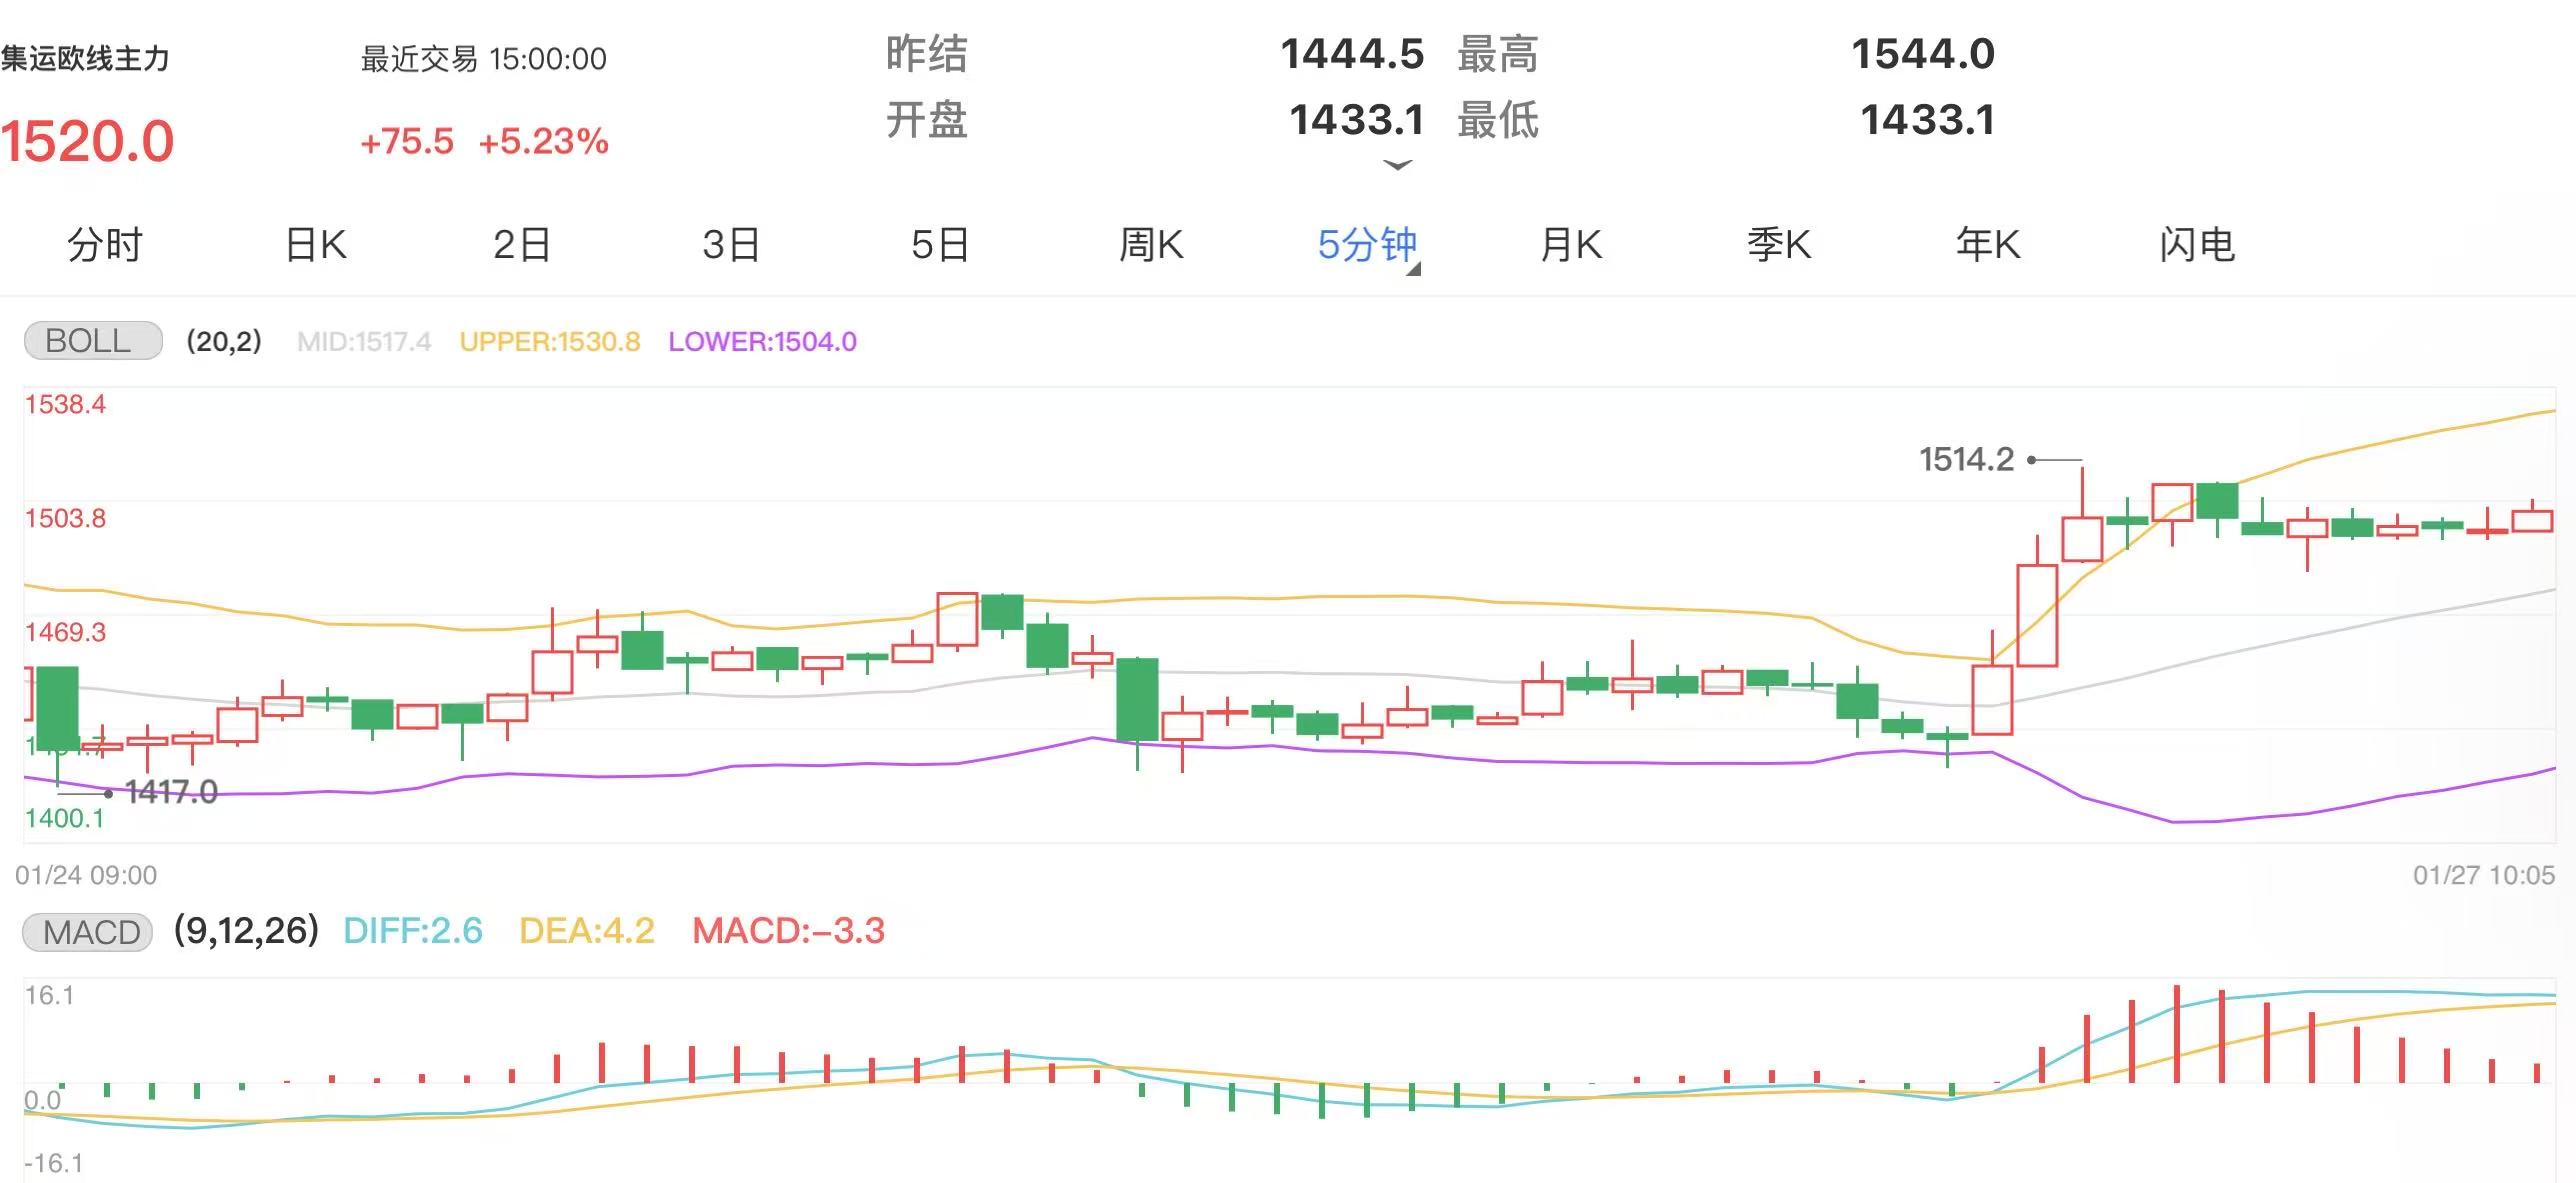
Task: Click the 昨结 value 1444.5
Action: tap(1352, 54)
